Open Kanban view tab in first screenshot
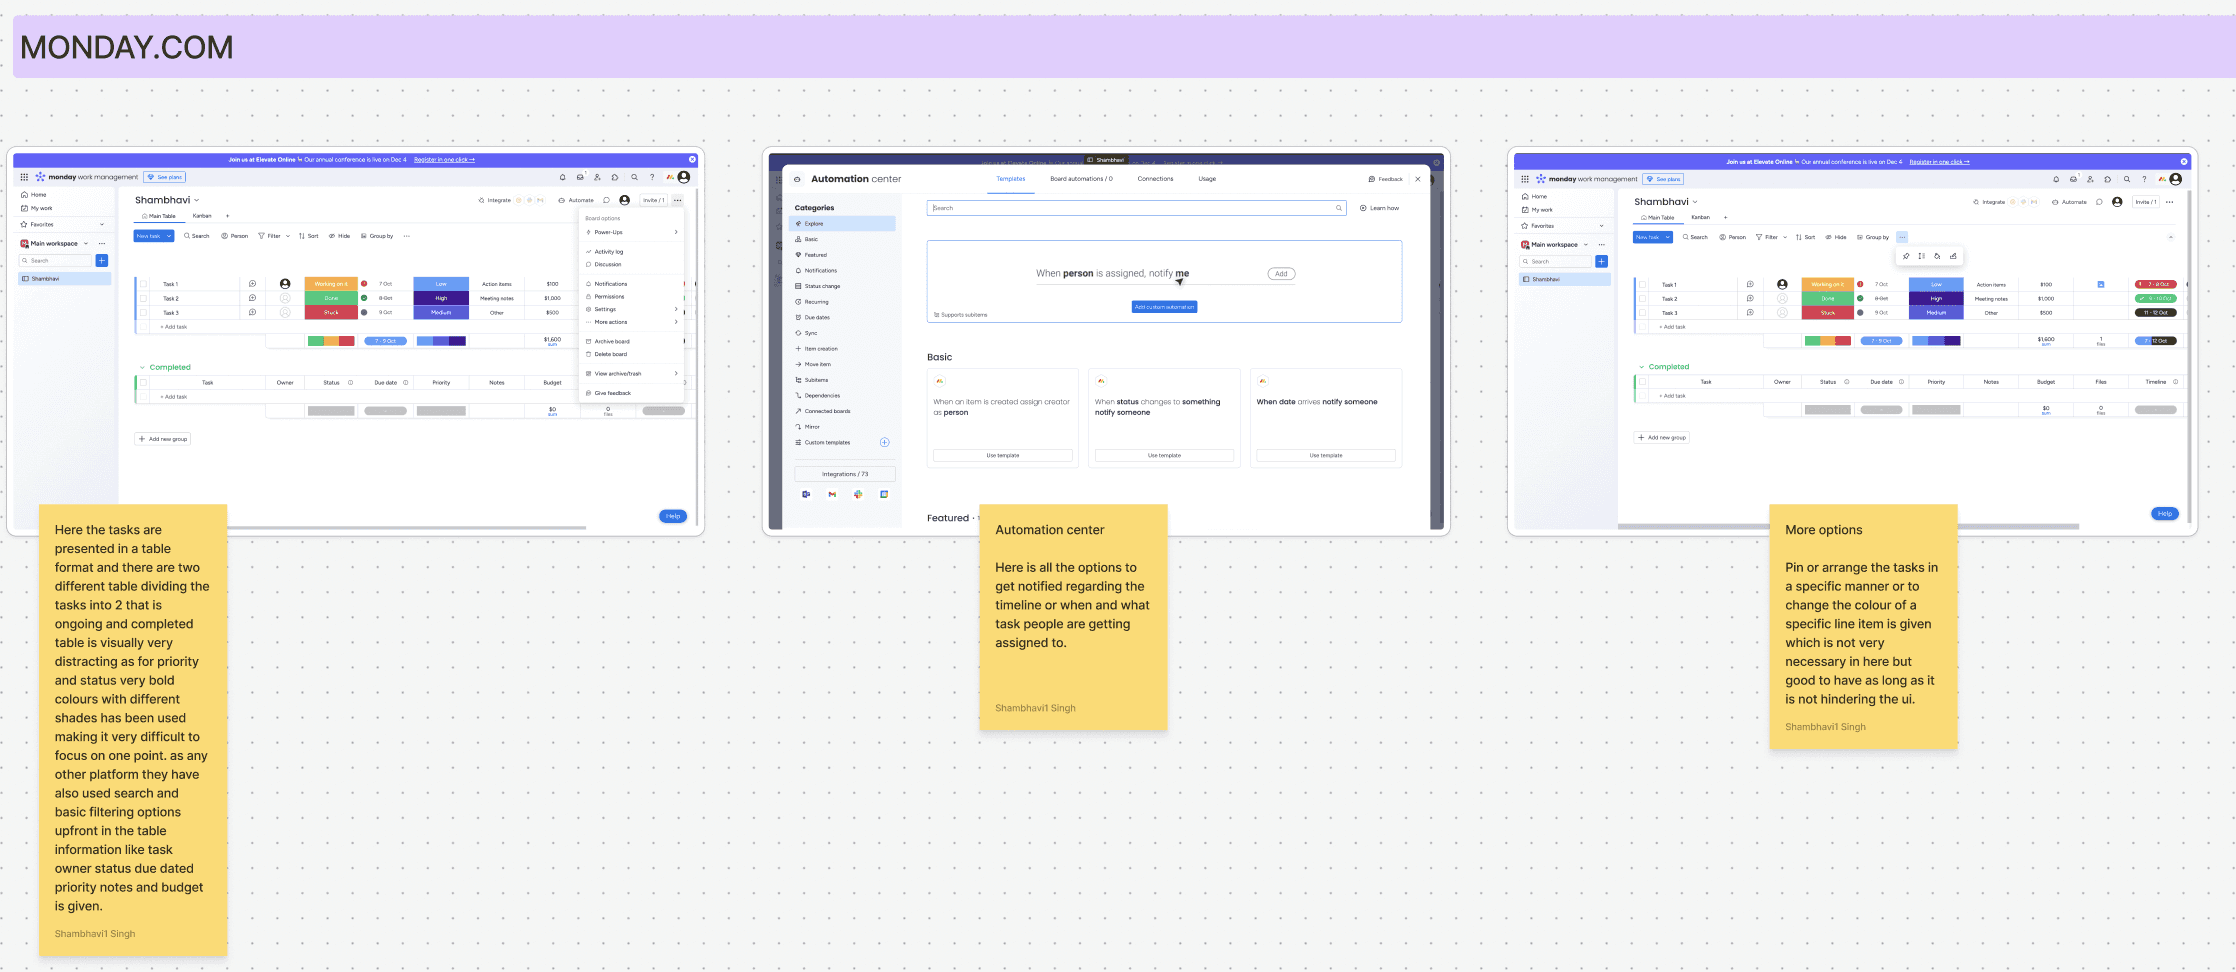Viewport: 2236px width, 972px height. (202, 216)
